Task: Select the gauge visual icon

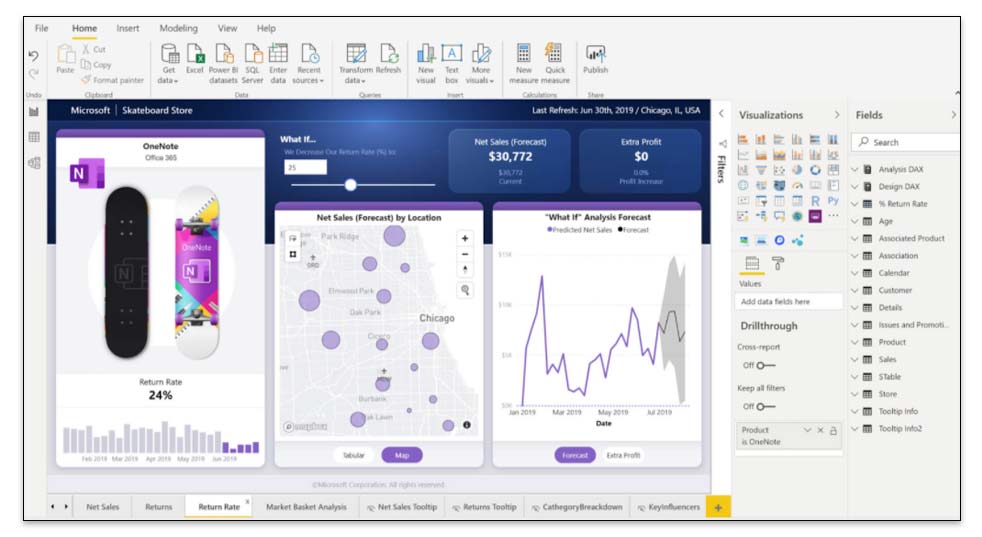Action: [797, 185]
